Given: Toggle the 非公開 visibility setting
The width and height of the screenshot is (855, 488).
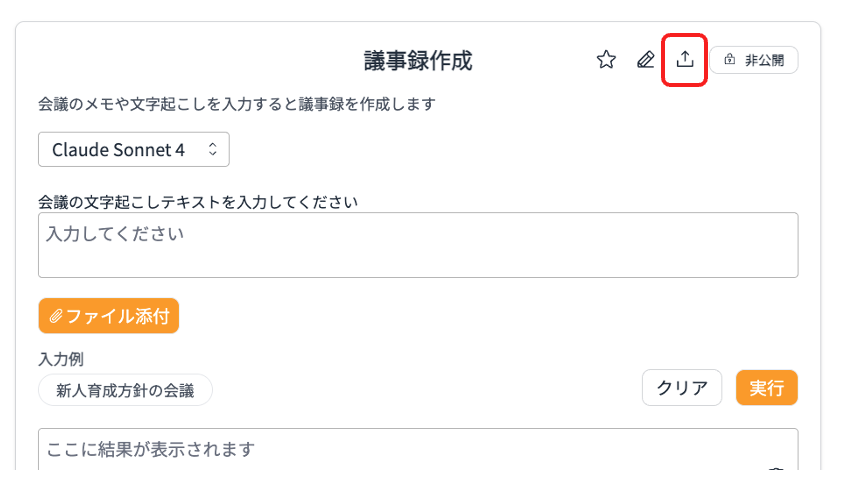Looking at the screenshot, I should 754,60.
